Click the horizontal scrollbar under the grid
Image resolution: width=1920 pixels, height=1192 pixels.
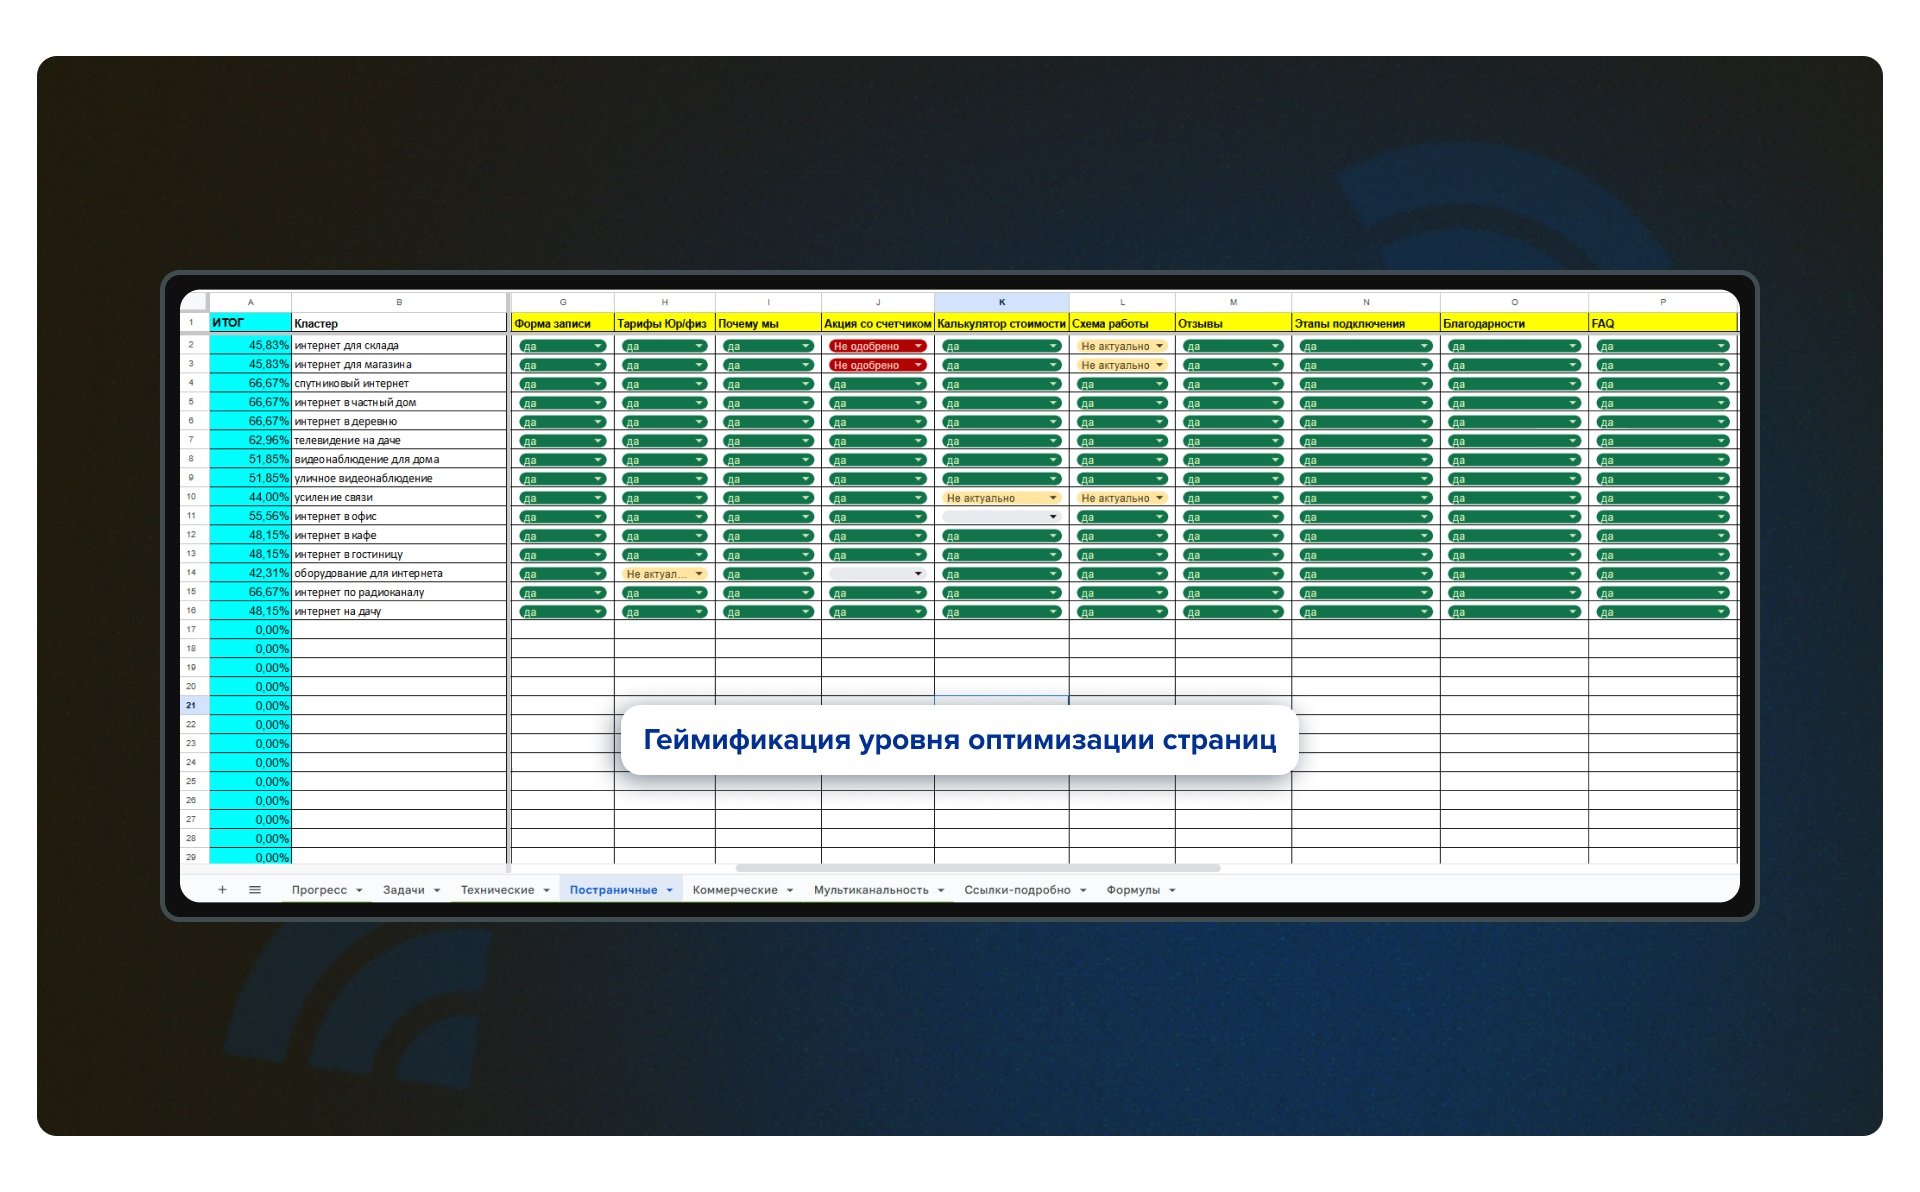[x=978, y=868]
